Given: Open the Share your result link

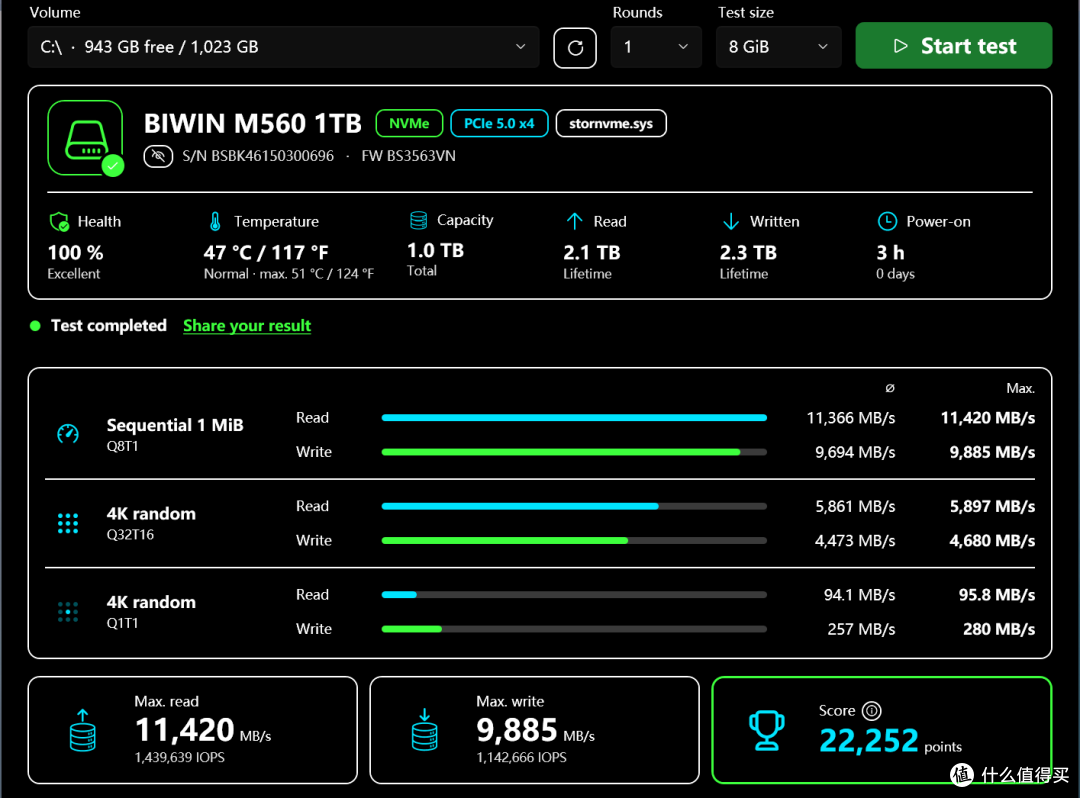Looking at the screenshot, I should 247,326.
